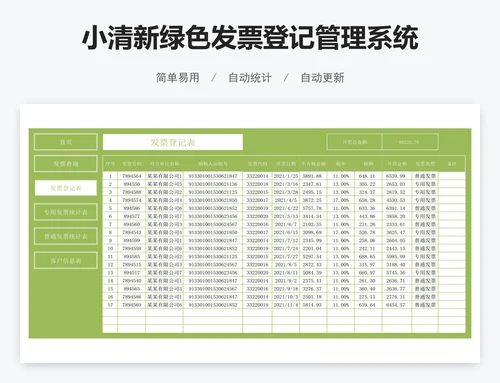Viewport: 500px width, 383px height.
Task: Select invoice number cell 7894543
Action: click(x=132, y=232)
